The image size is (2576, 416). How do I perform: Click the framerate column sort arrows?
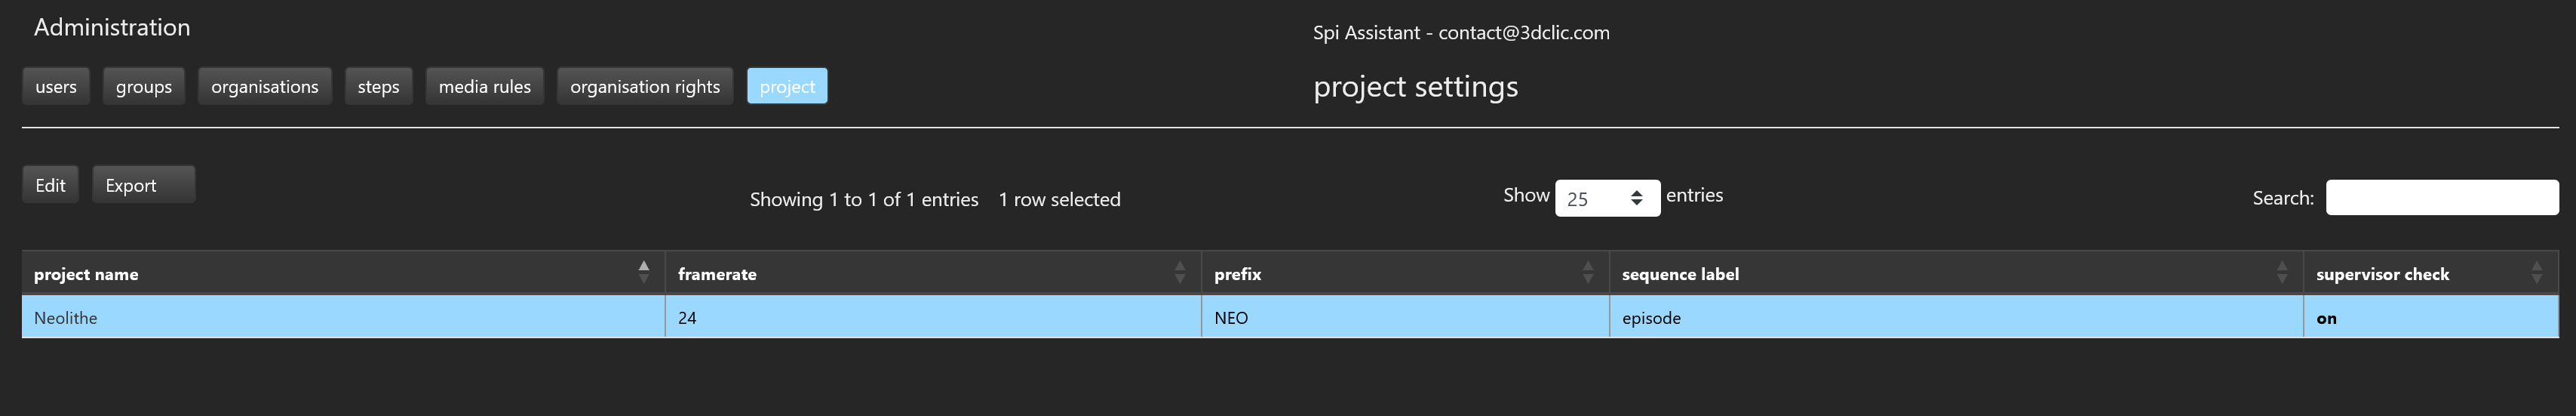[1180, 272]
